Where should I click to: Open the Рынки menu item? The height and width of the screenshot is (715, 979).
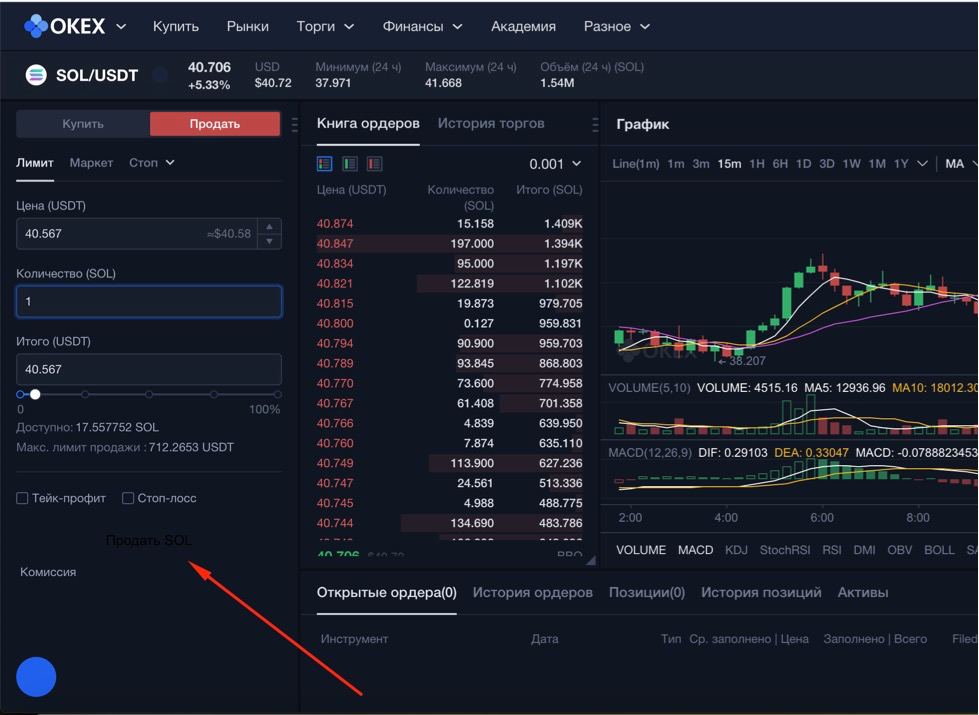(x=248, y=26)
